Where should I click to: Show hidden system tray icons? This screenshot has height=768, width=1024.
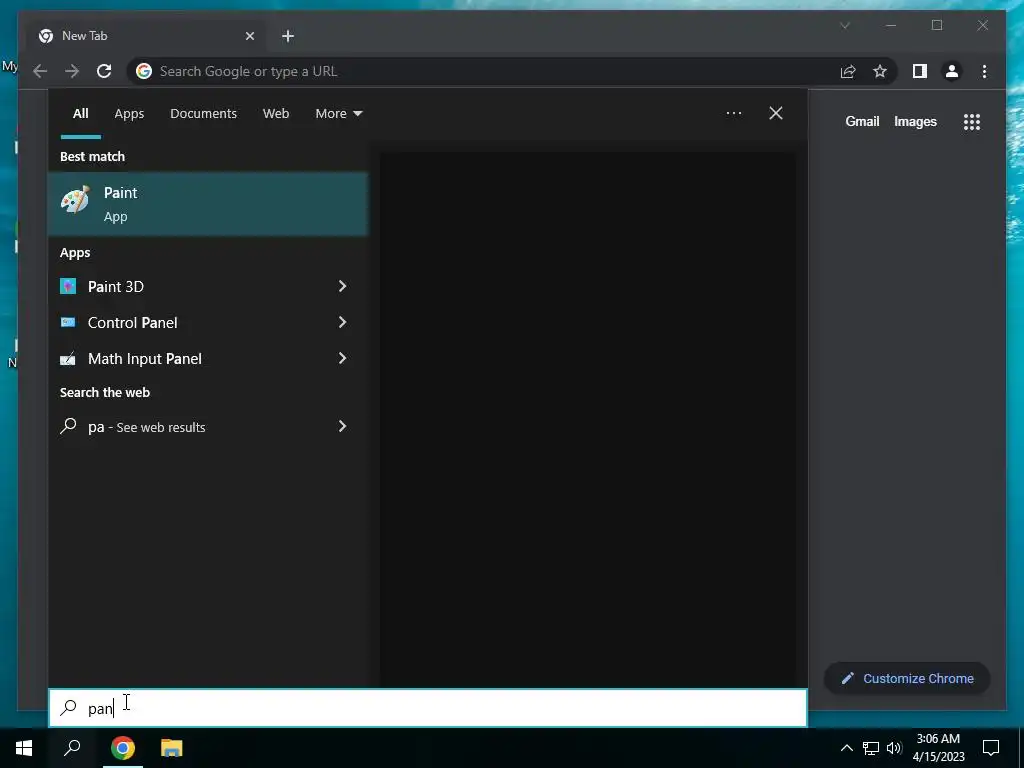[846, 748]
